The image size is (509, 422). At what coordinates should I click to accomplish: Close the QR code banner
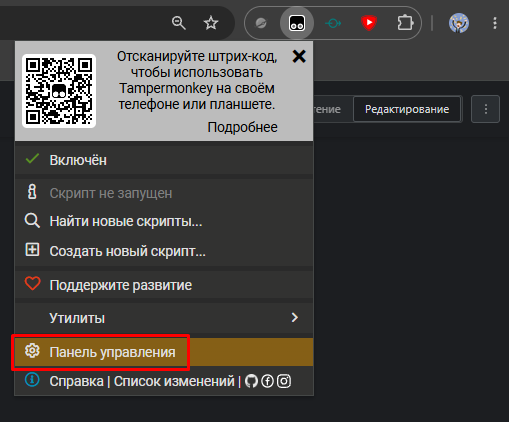point(299,56)
